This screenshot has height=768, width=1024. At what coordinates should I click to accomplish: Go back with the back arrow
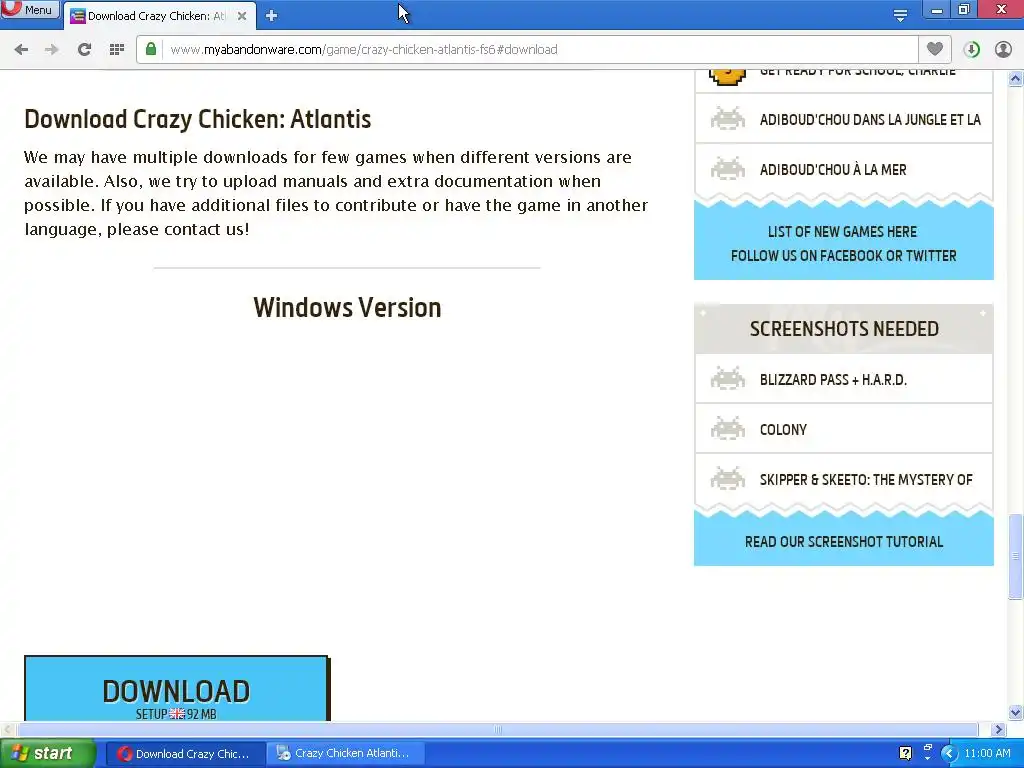[x=21, y=50]
